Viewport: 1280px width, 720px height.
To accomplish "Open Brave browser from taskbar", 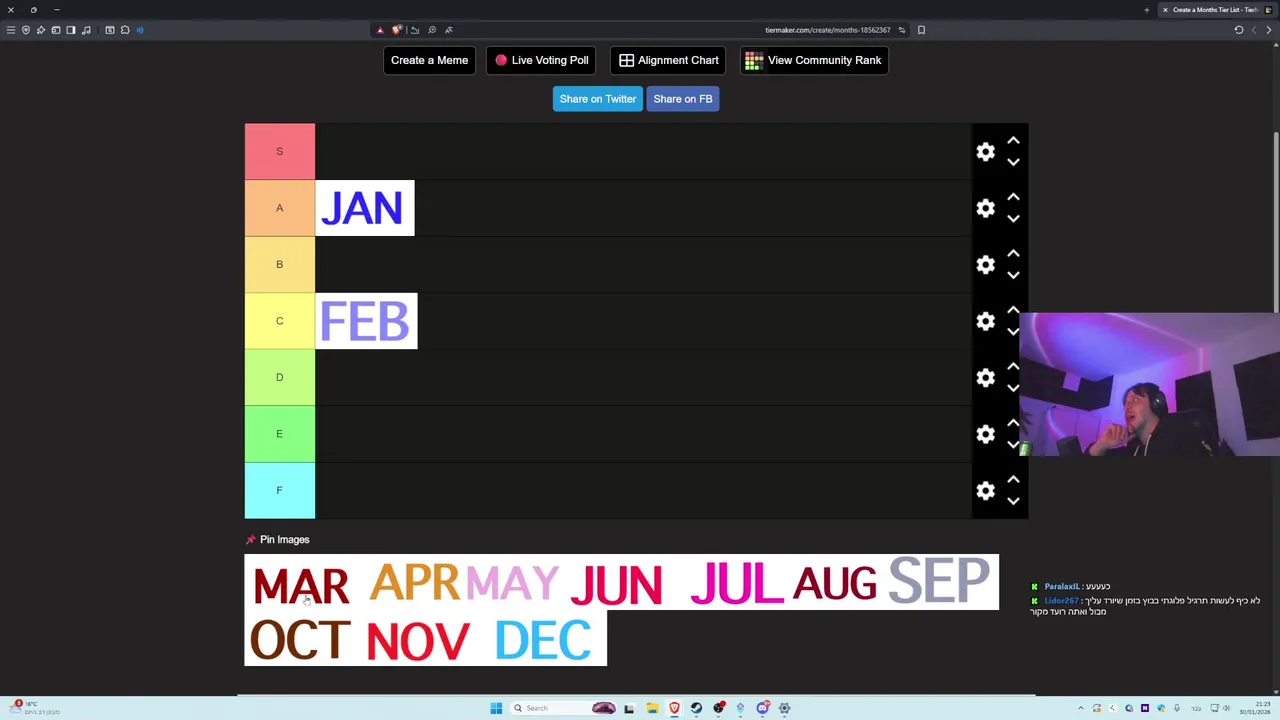I will click(x=674, y=708).
